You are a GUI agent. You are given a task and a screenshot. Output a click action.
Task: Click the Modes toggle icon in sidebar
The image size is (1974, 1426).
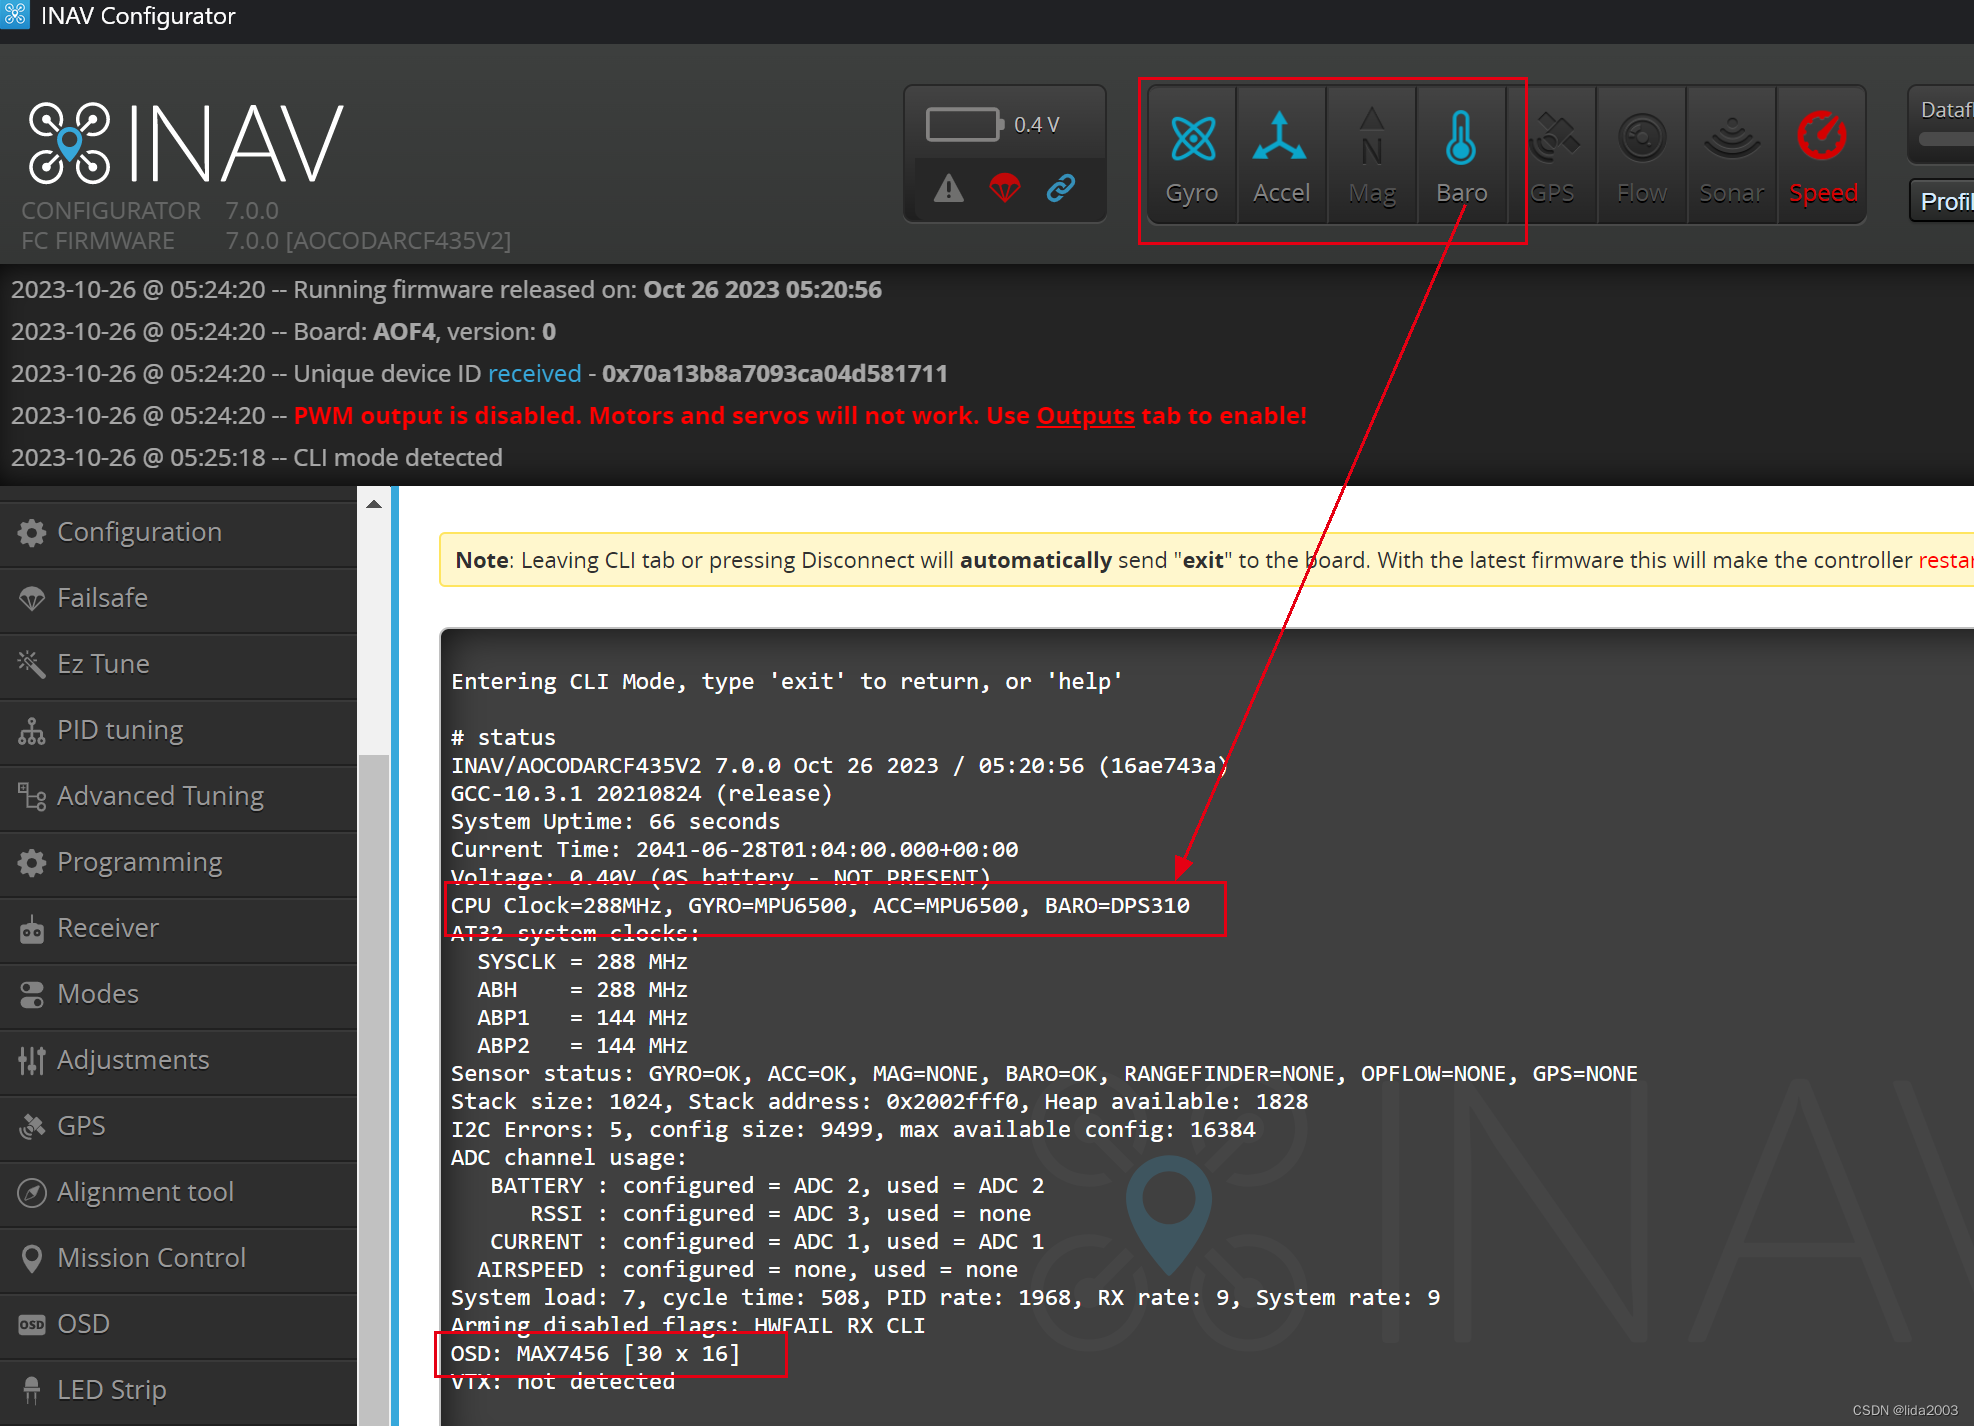click(32, 995)
